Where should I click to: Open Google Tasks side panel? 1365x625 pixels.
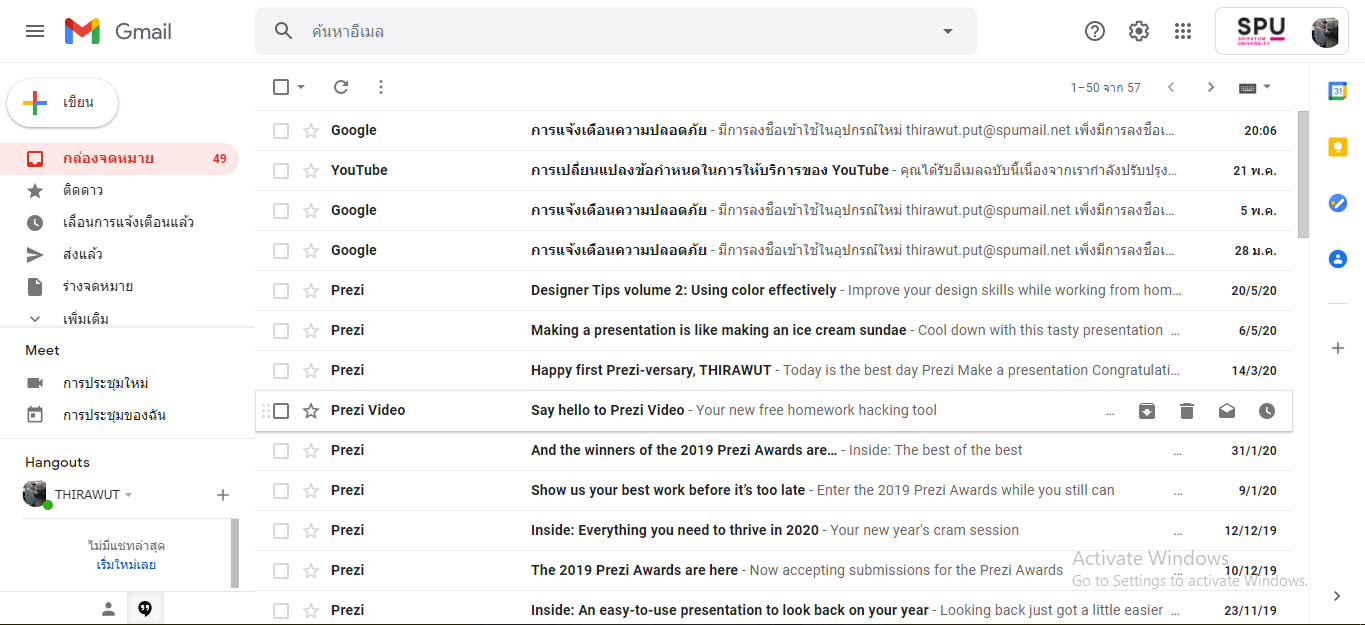point(1338,203)
